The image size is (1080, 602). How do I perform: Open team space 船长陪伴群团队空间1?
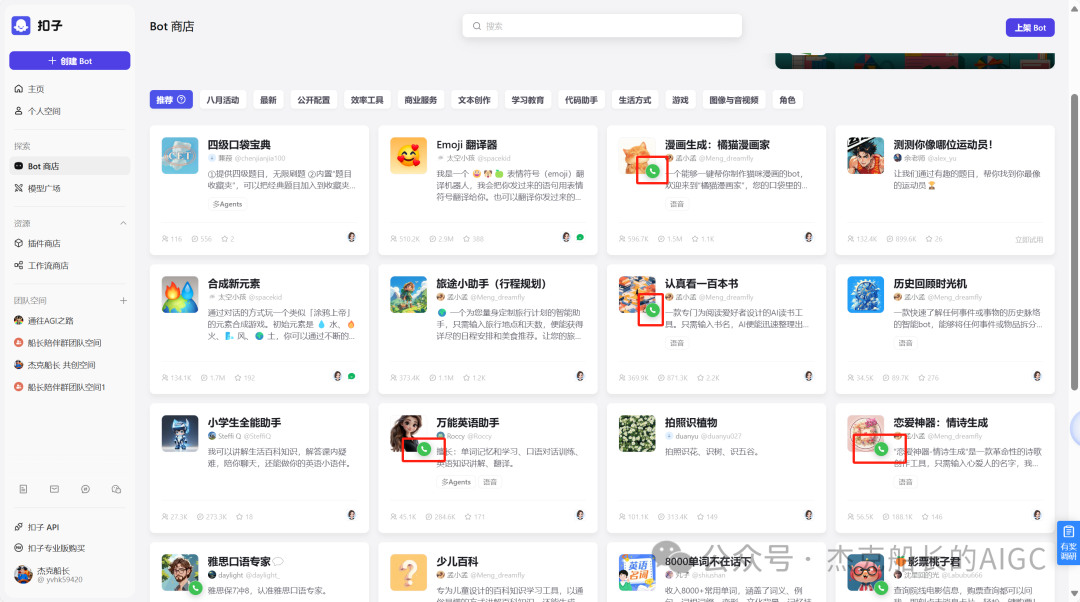pos(69,387)
